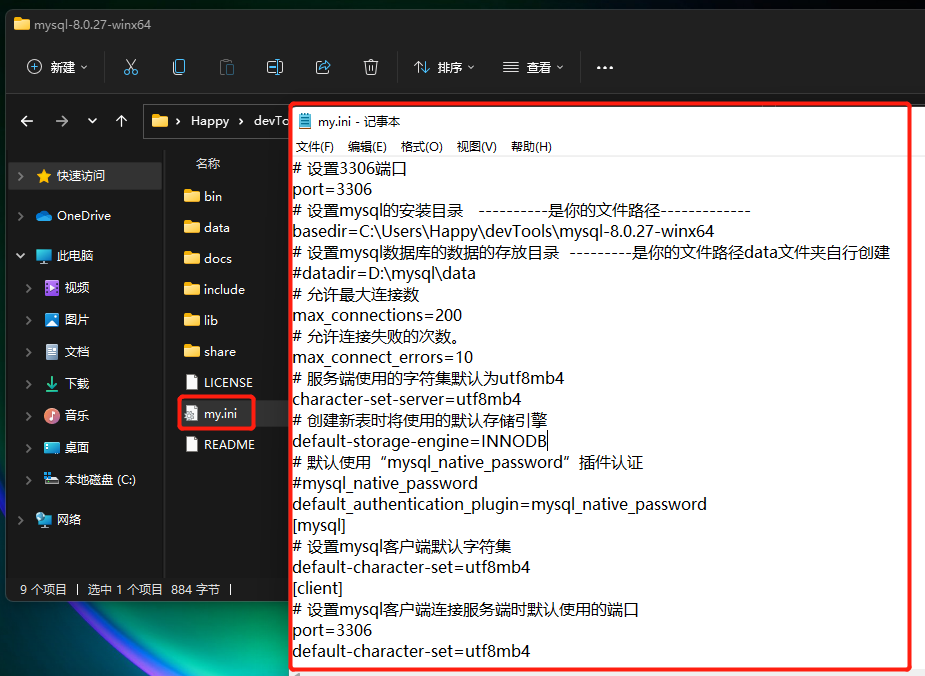
Task: Open the See more (three dots) menu
Action: 605,68
